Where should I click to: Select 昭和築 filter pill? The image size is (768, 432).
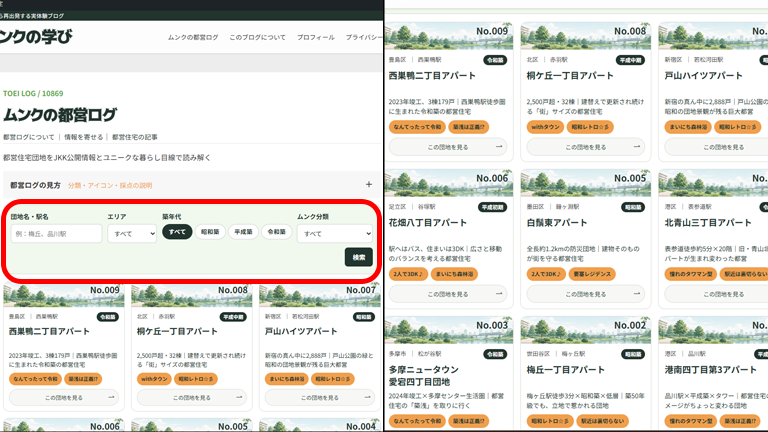pyautogui.click(x=210, y=232)
